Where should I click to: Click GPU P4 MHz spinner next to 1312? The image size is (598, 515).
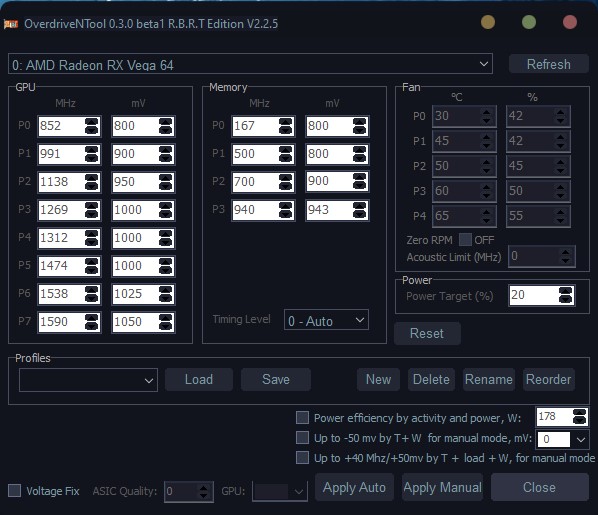92,238
